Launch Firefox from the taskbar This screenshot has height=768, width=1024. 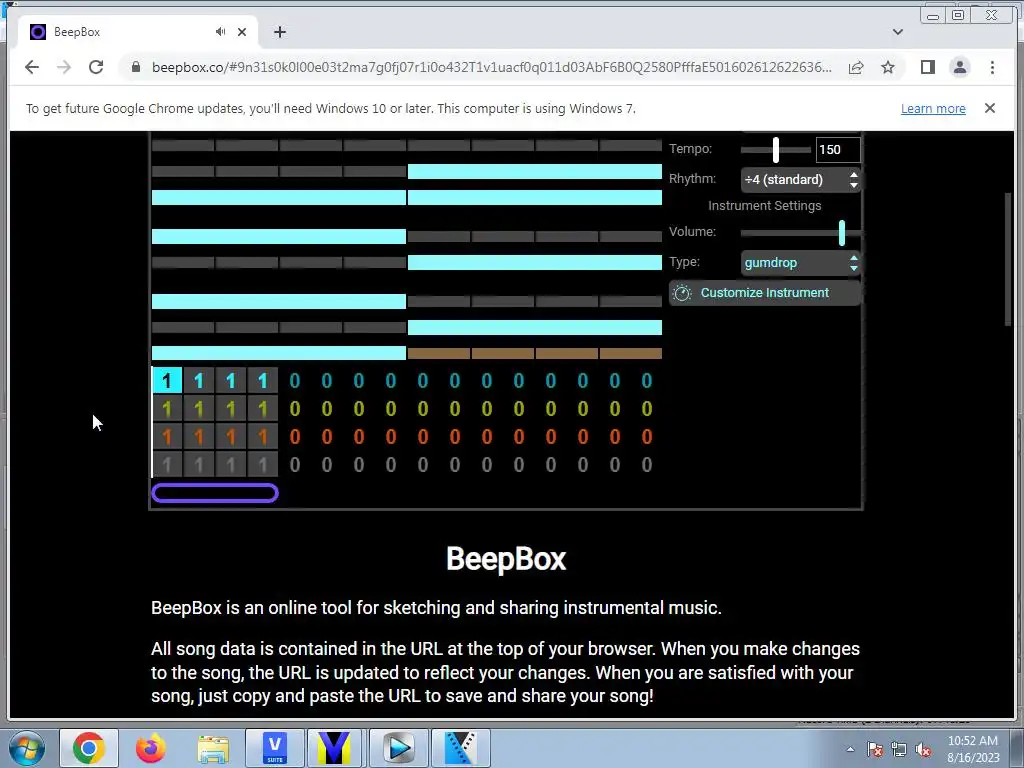tap(151, 748)
